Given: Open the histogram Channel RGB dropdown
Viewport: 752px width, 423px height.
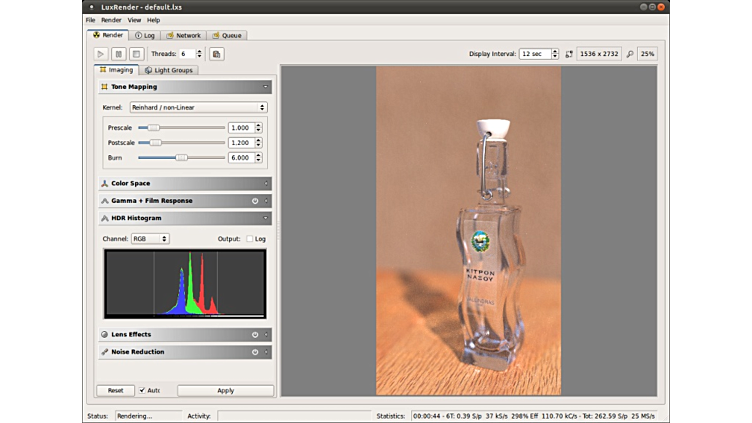Looking at the screenshot, I should point(150,239).
